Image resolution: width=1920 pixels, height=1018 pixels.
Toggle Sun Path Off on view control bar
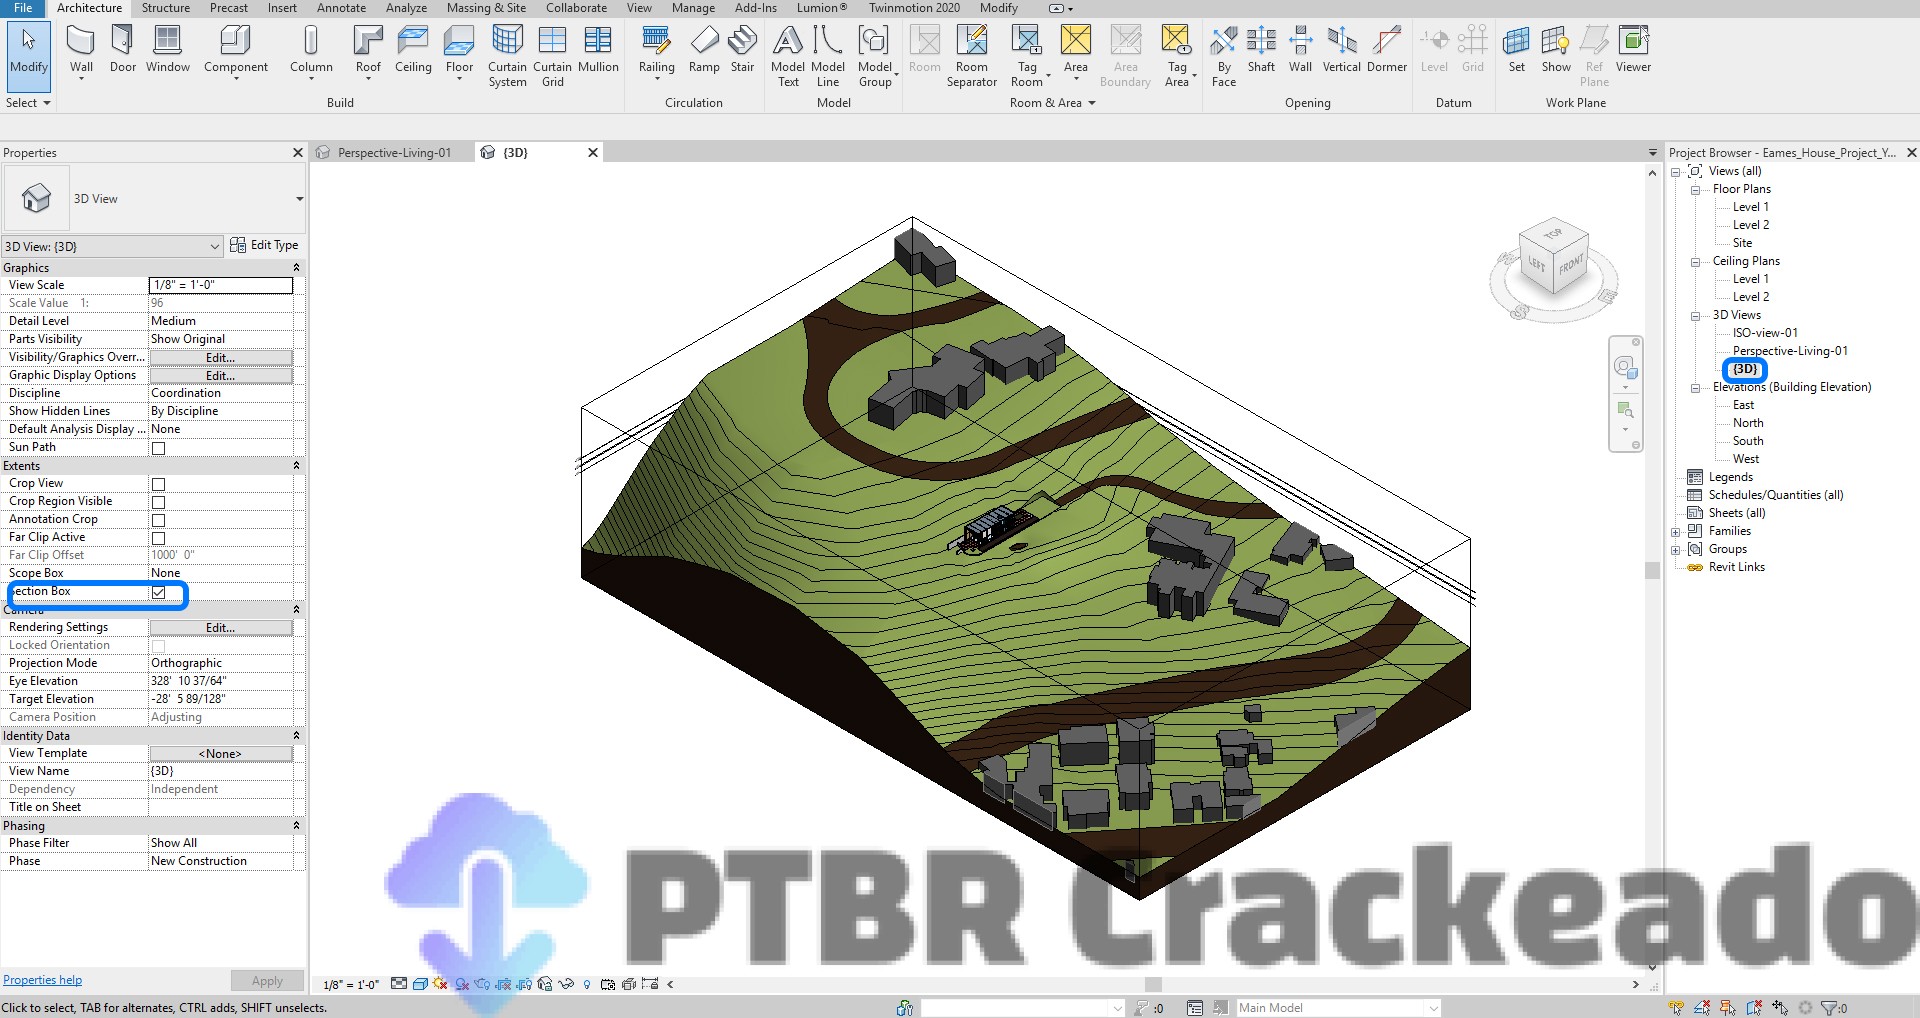coord(440,984)
